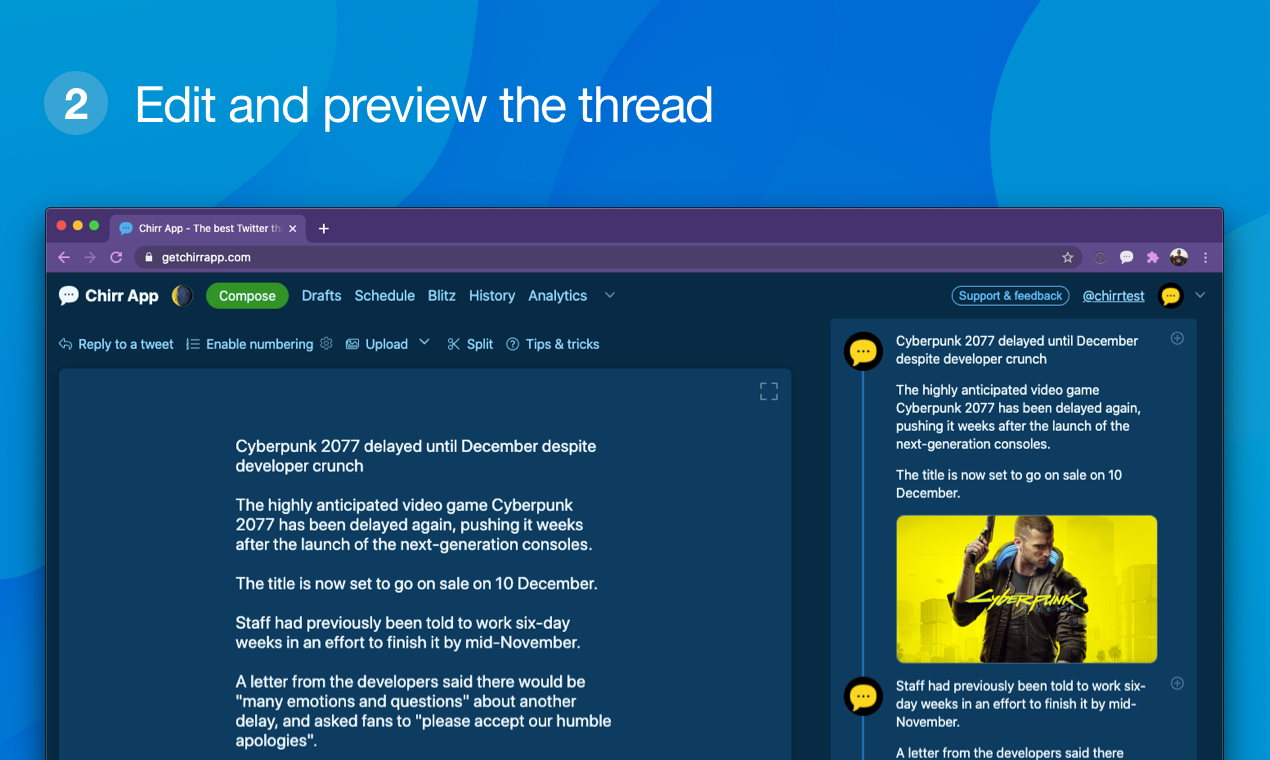The image size is (1270, 760).
Task: Switch to the Blitz section
Action: pyautogui.click(x=442, y=296)
